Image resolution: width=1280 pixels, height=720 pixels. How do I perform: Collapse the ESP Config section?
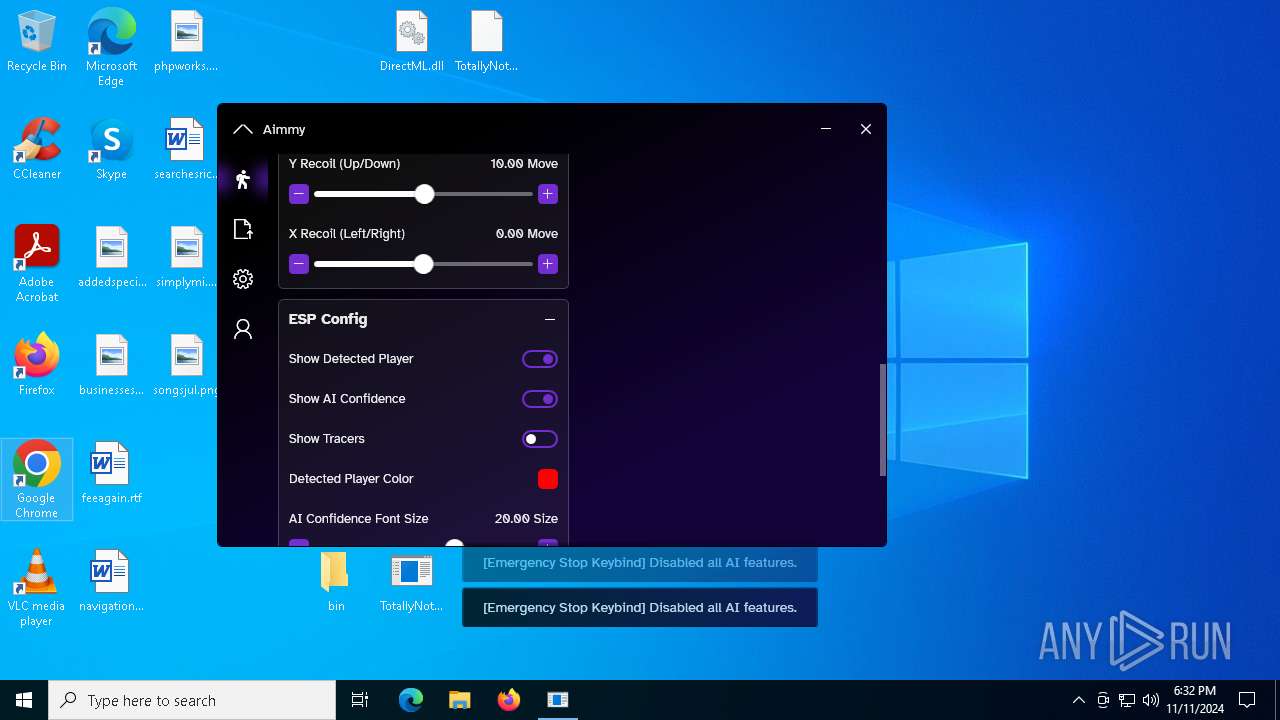[x=549, y=319]
